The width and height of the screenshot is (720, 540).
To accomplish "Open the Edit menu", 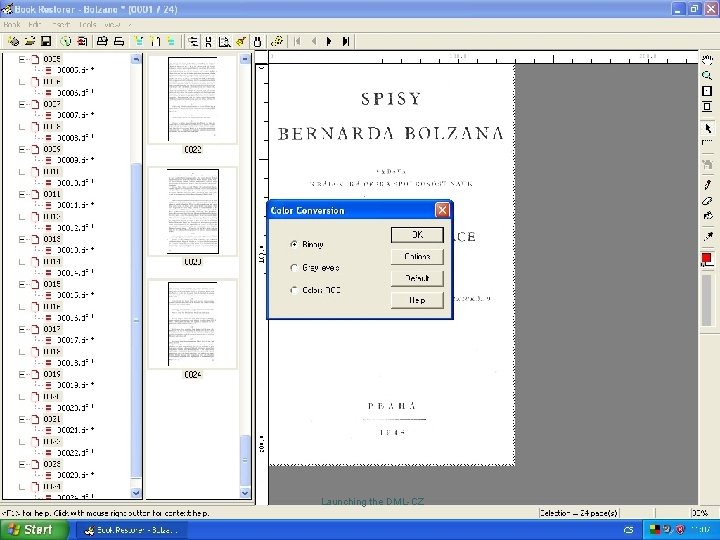I will tap(35, 25).
